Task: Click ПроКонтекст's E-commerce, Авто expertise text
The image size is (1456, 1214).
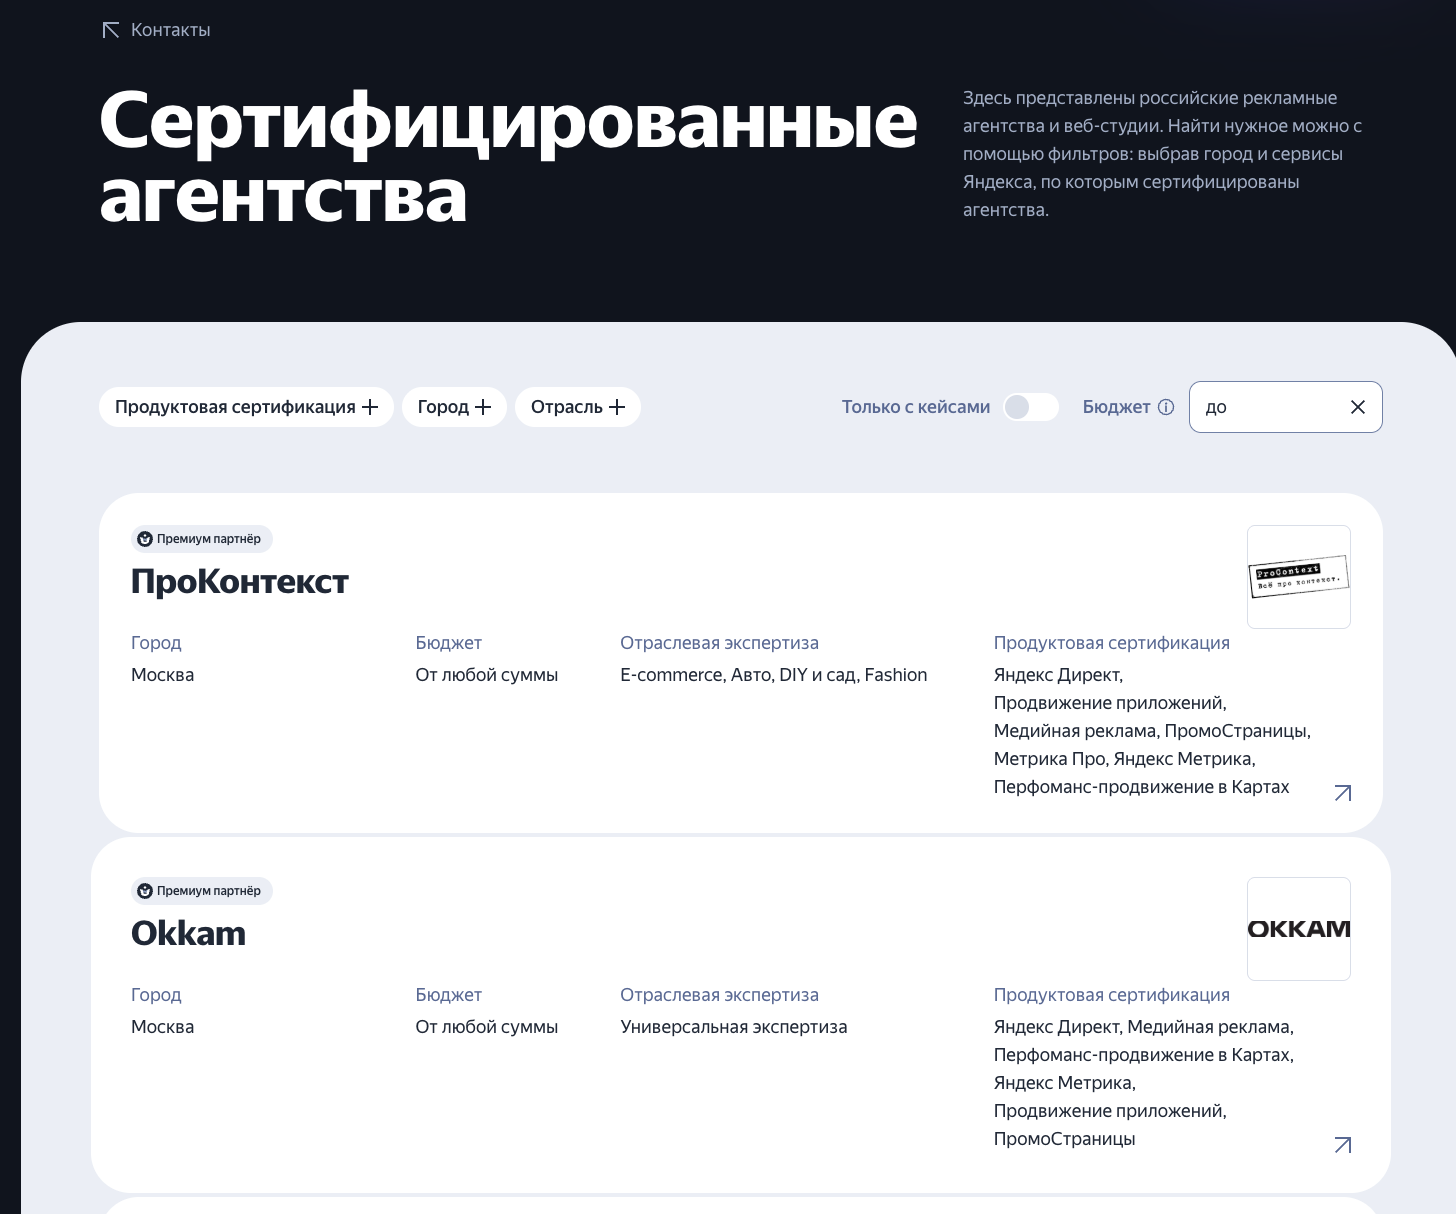Action: pos(774,675)
